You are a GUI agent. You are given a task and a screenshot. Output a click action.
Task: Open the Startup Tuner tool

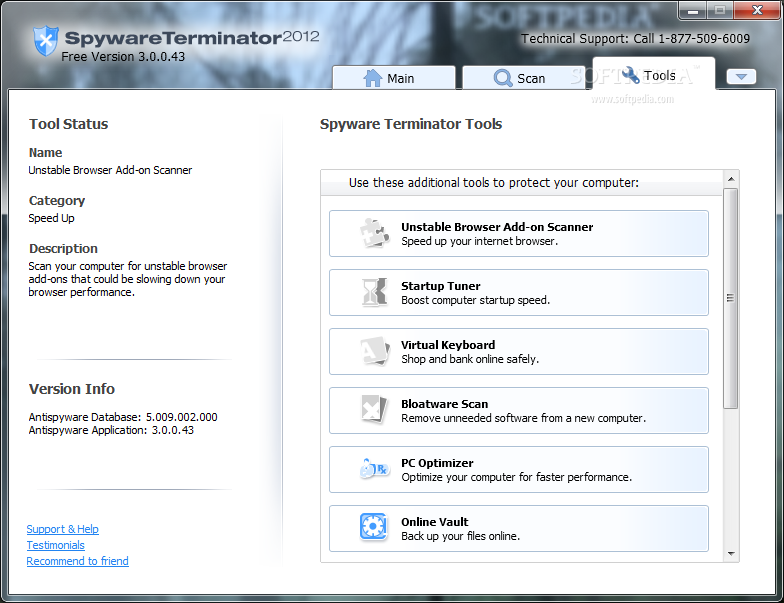point(518,292)
